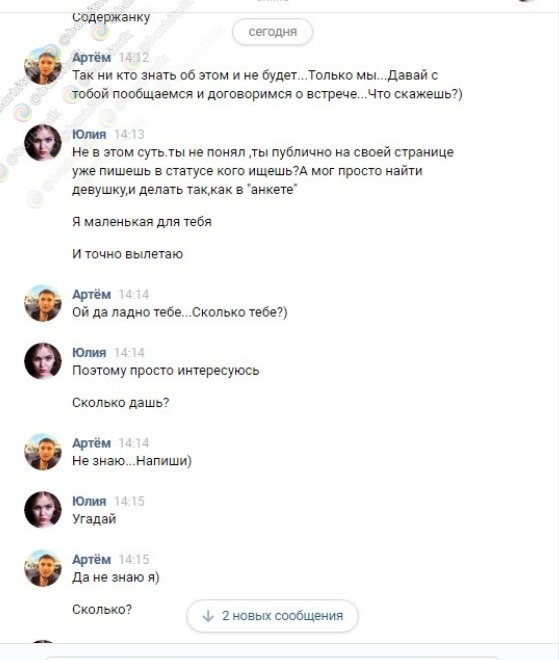Click the Юлия name link at 14:15

tap(89, 501)
